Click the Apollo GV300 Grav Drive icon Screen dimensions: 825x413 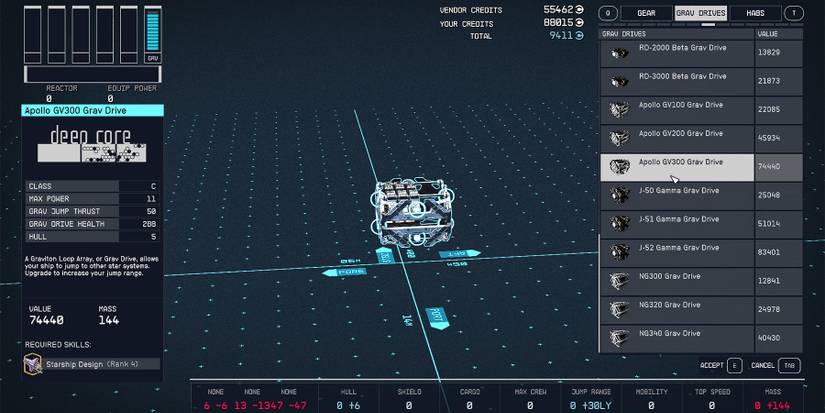pyautogui.click(x=619, y=167)
